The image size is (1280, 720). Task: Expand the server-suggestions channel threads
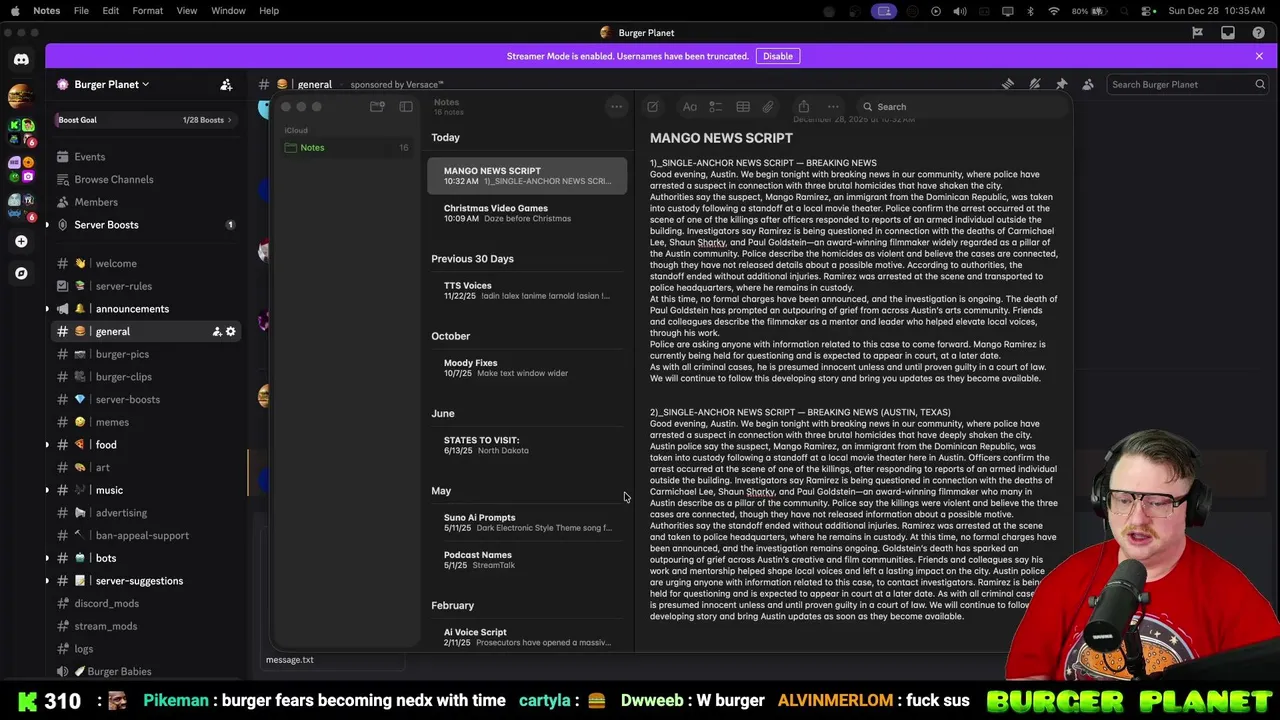[x=47, y=581]
